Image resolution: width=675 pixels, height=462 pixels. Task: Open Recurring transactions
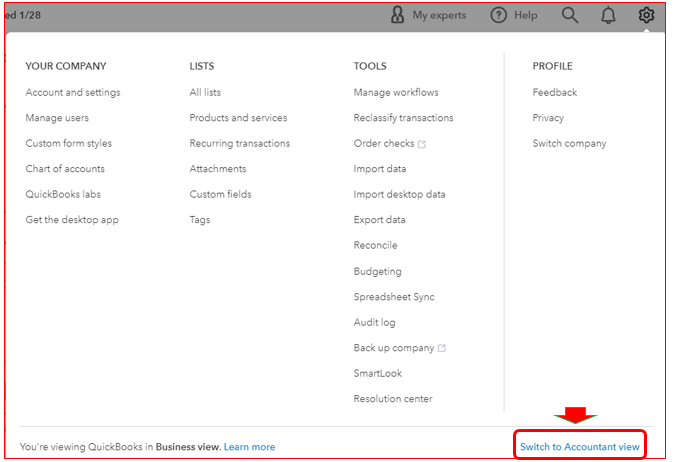click(240, 143)
